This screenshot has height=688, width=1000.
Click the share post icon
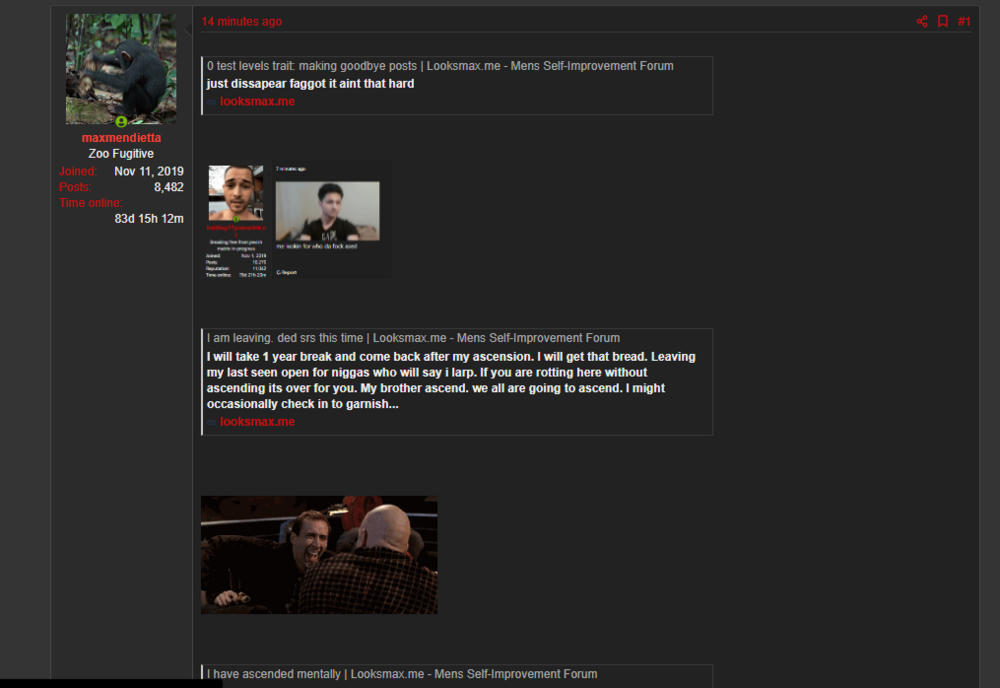[x=922, y=22]
